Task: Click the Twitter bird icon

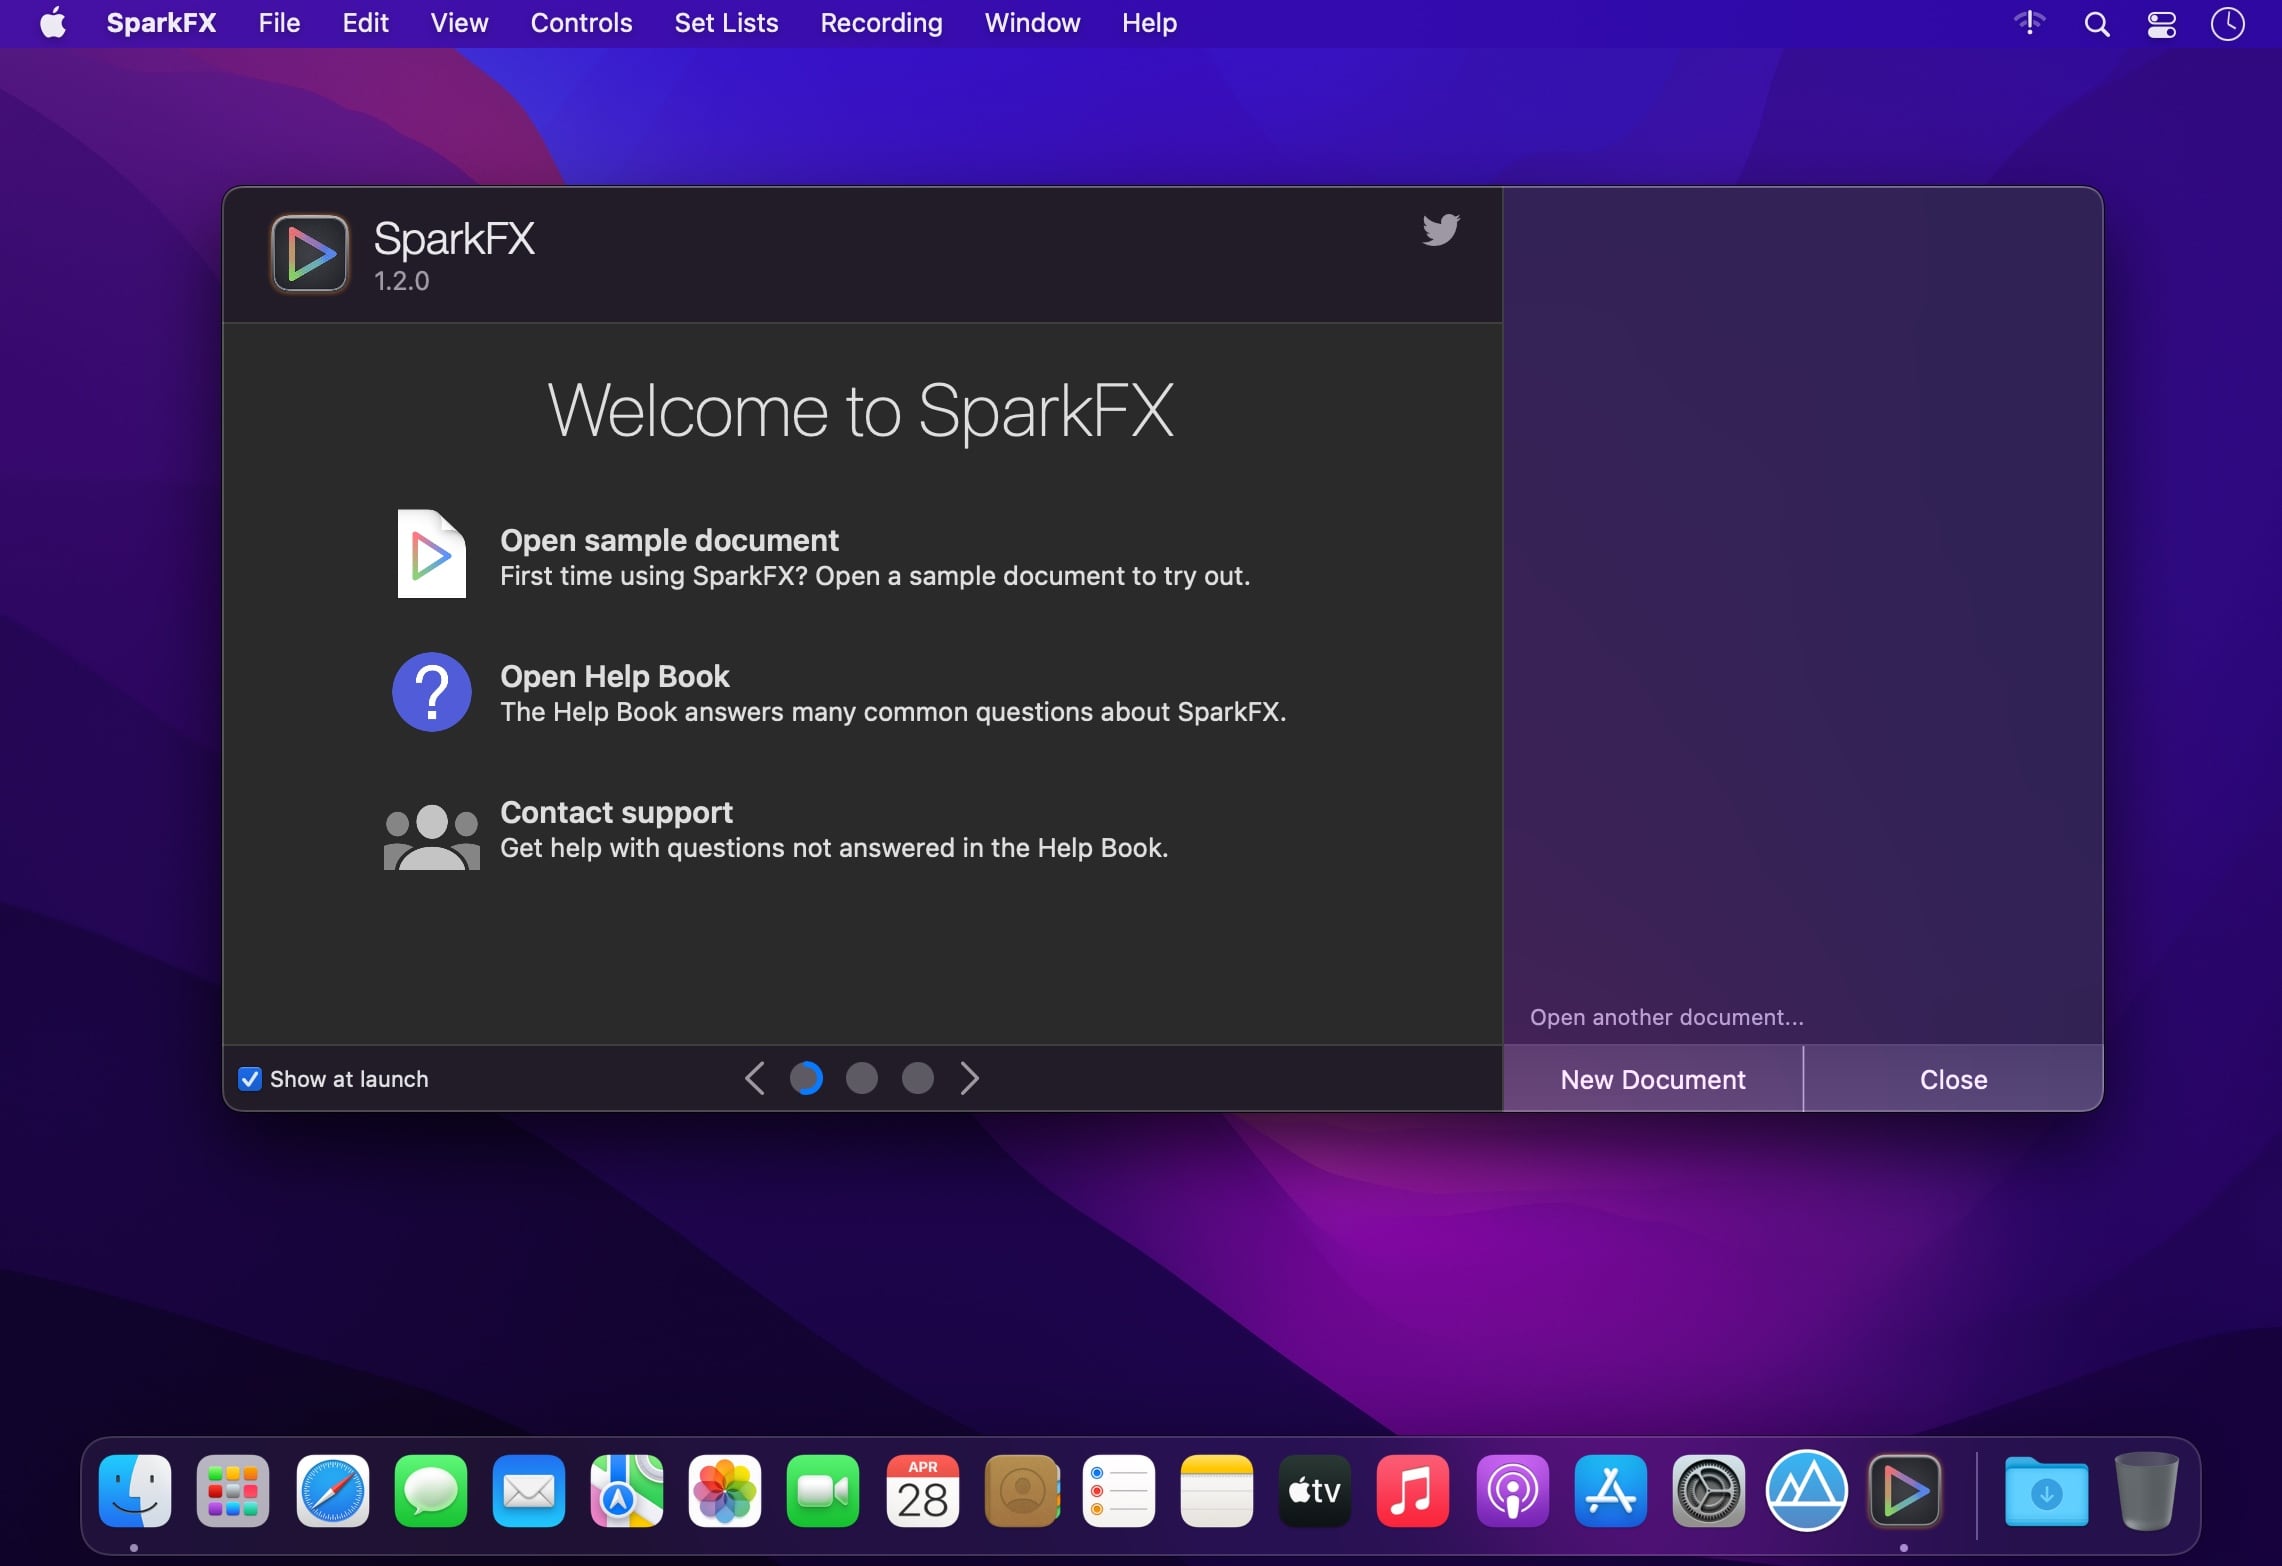Action: tap(1440, 230)
